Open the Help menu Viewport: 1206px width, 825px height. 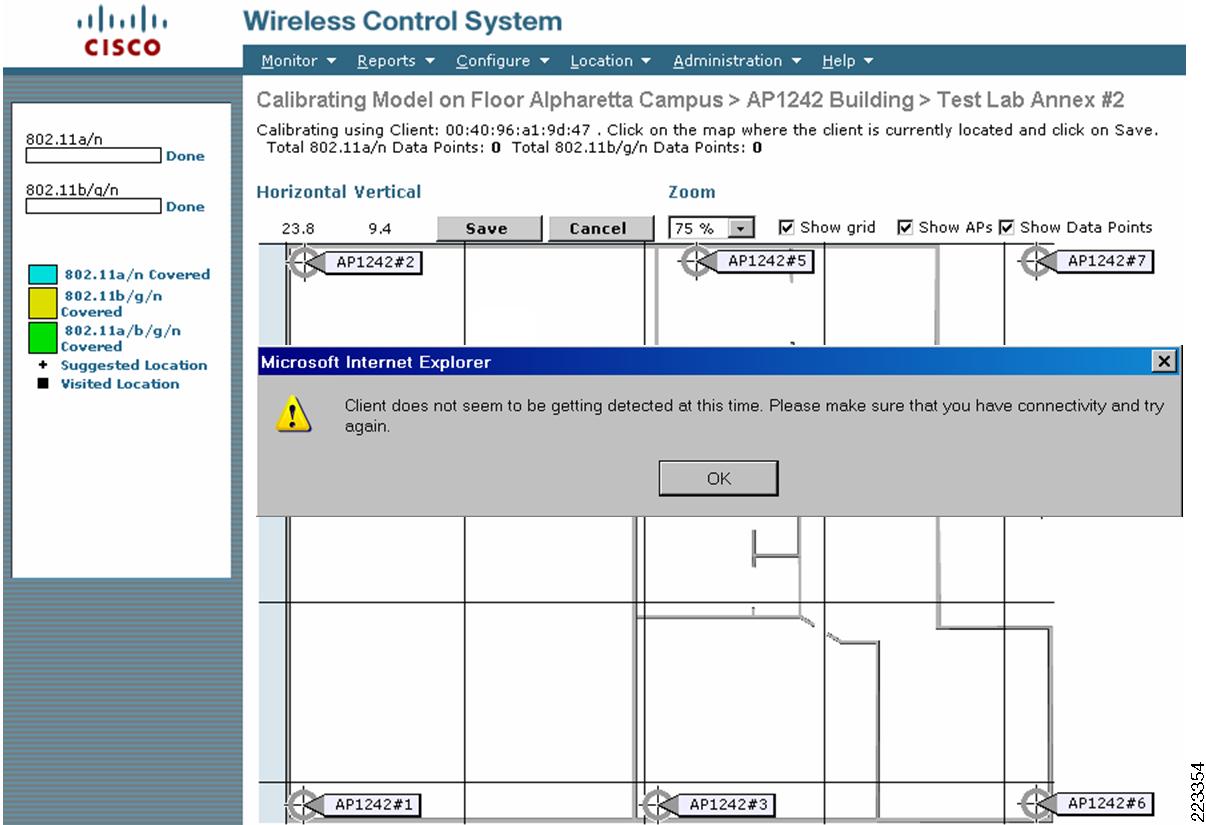[848, 61]
